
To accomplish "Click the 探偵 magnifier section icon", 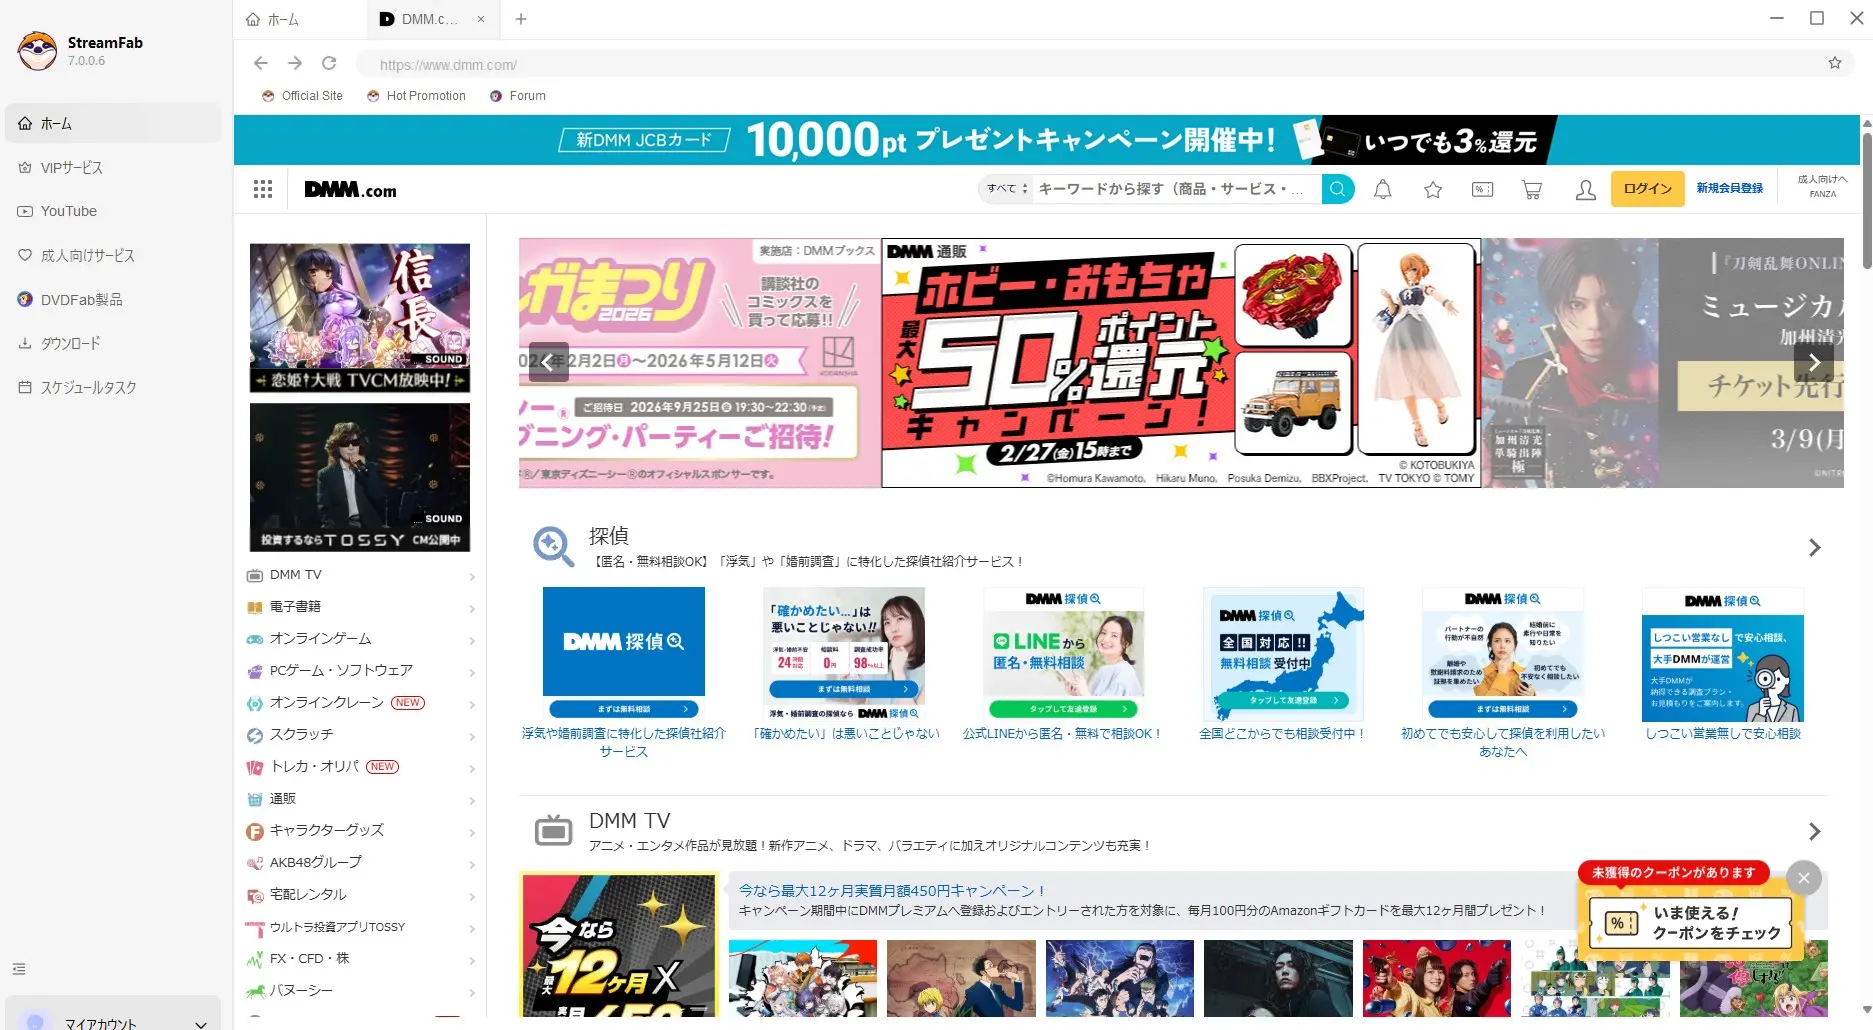I will point(553,547).
